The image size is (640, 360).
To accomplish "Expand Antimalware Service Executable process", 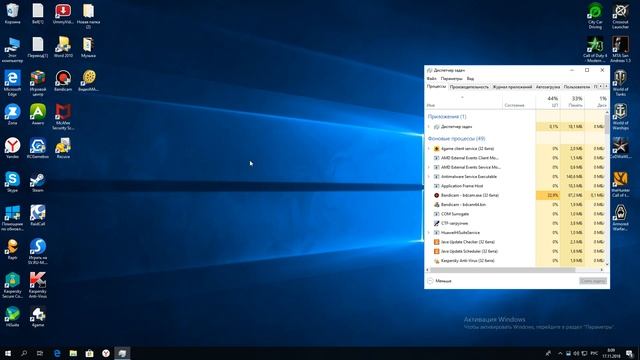I will pyautogui.click(x=429, y=177).
